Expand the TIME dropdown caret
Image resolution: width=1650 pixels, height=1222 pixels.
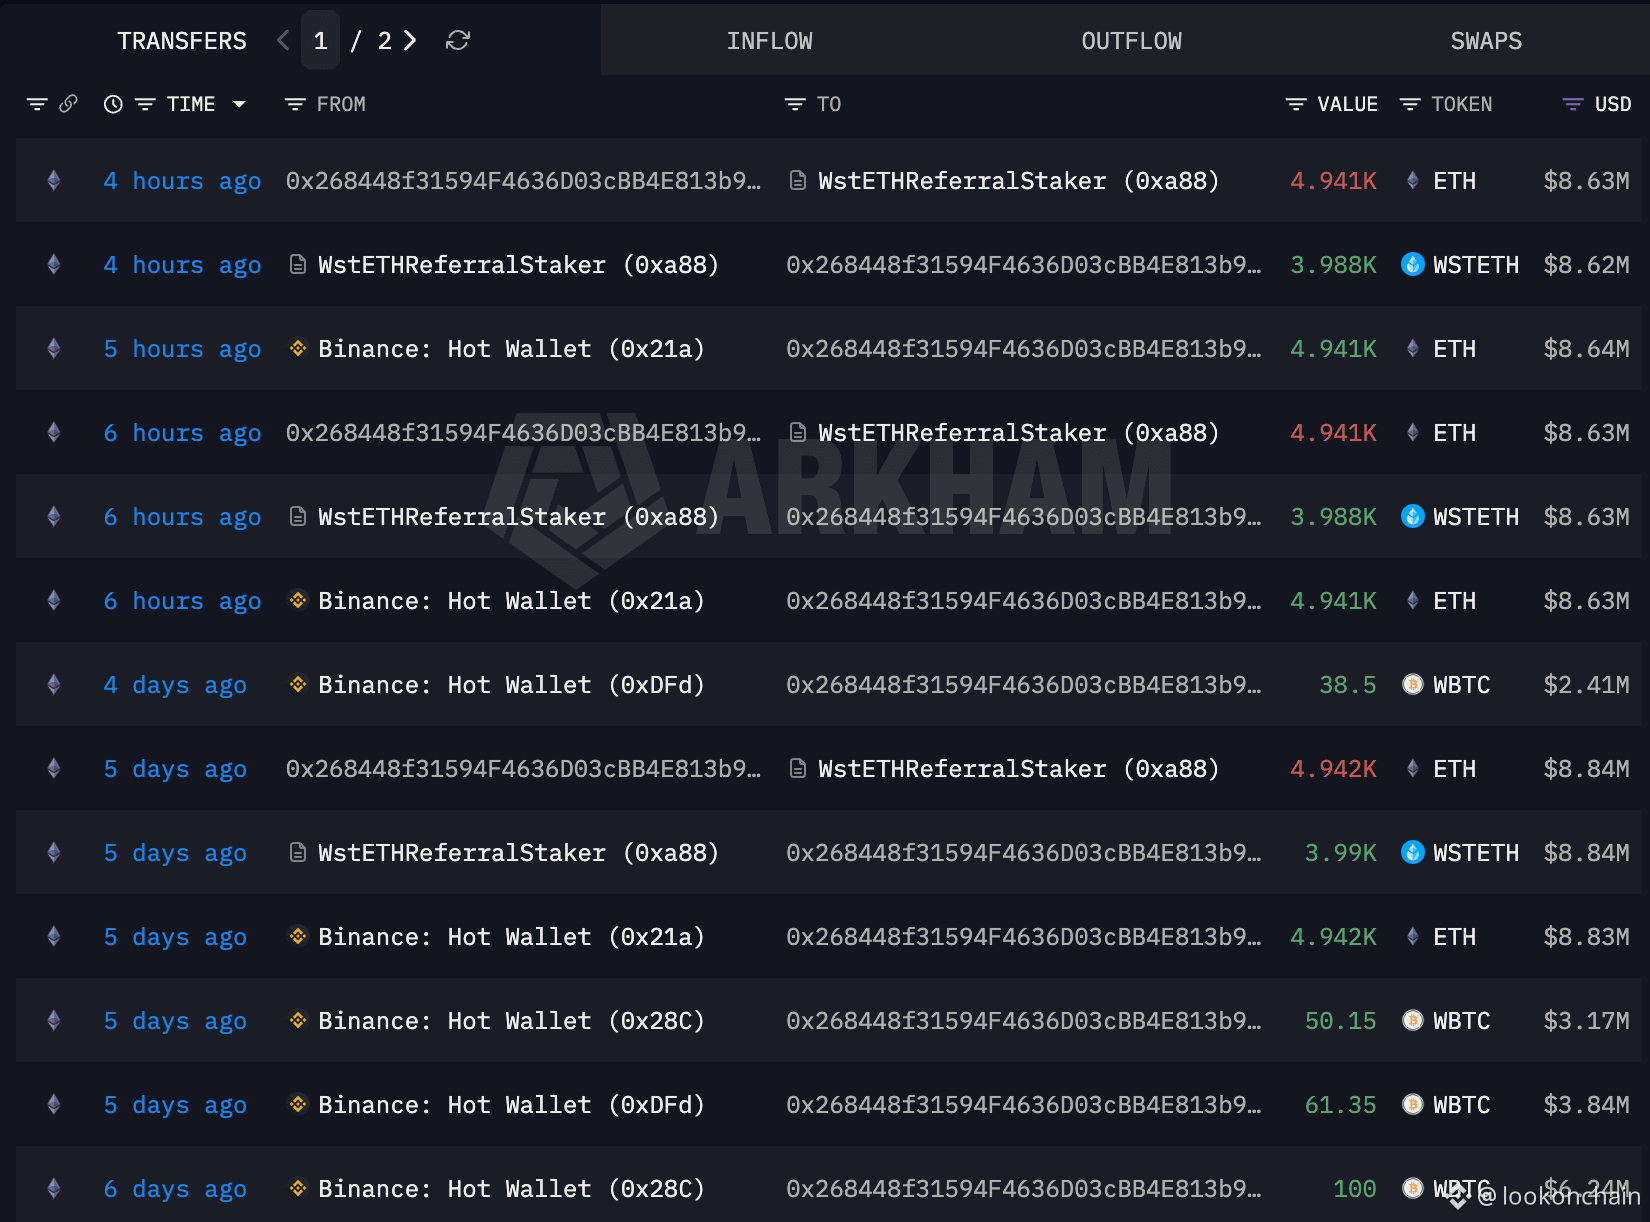tap(239, 104)
